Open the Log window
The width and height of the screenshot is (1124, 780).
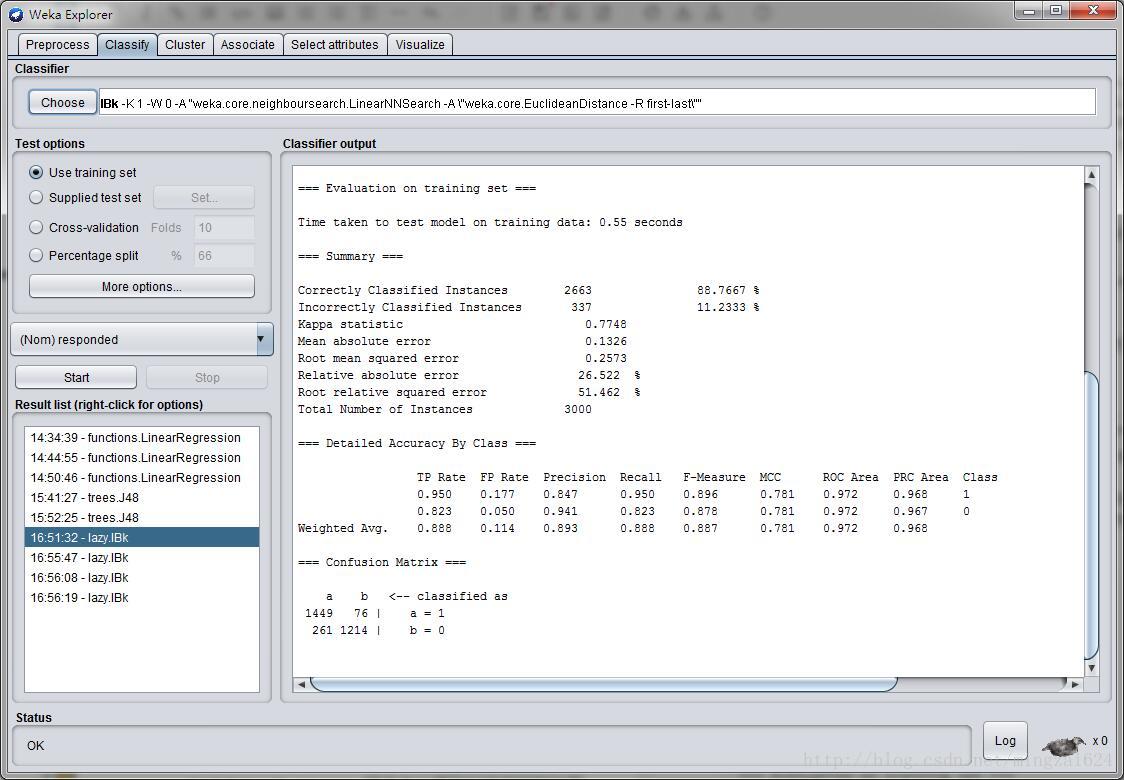1005,741
